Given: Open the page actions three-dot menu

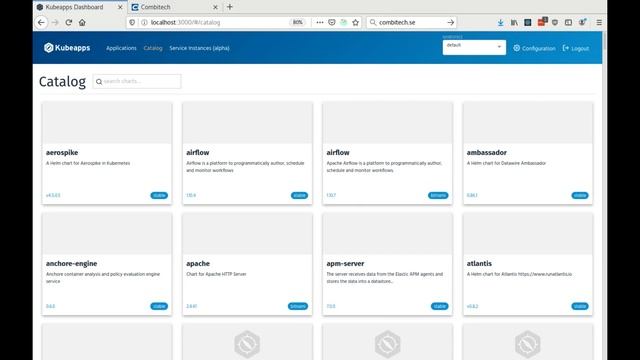Looking at the screenshot, I should (x=320, y=22).
